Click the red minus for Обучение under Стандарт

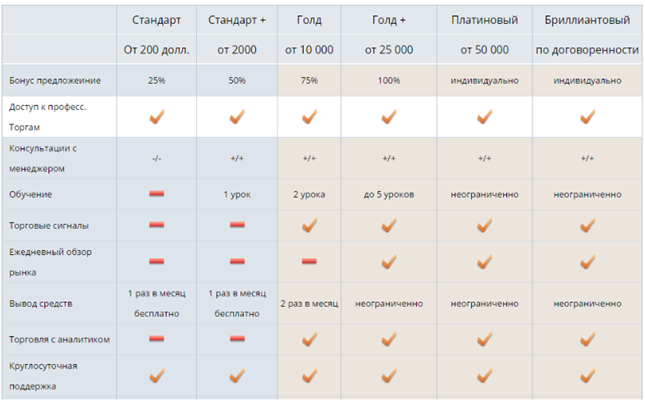tap(156, 193)
